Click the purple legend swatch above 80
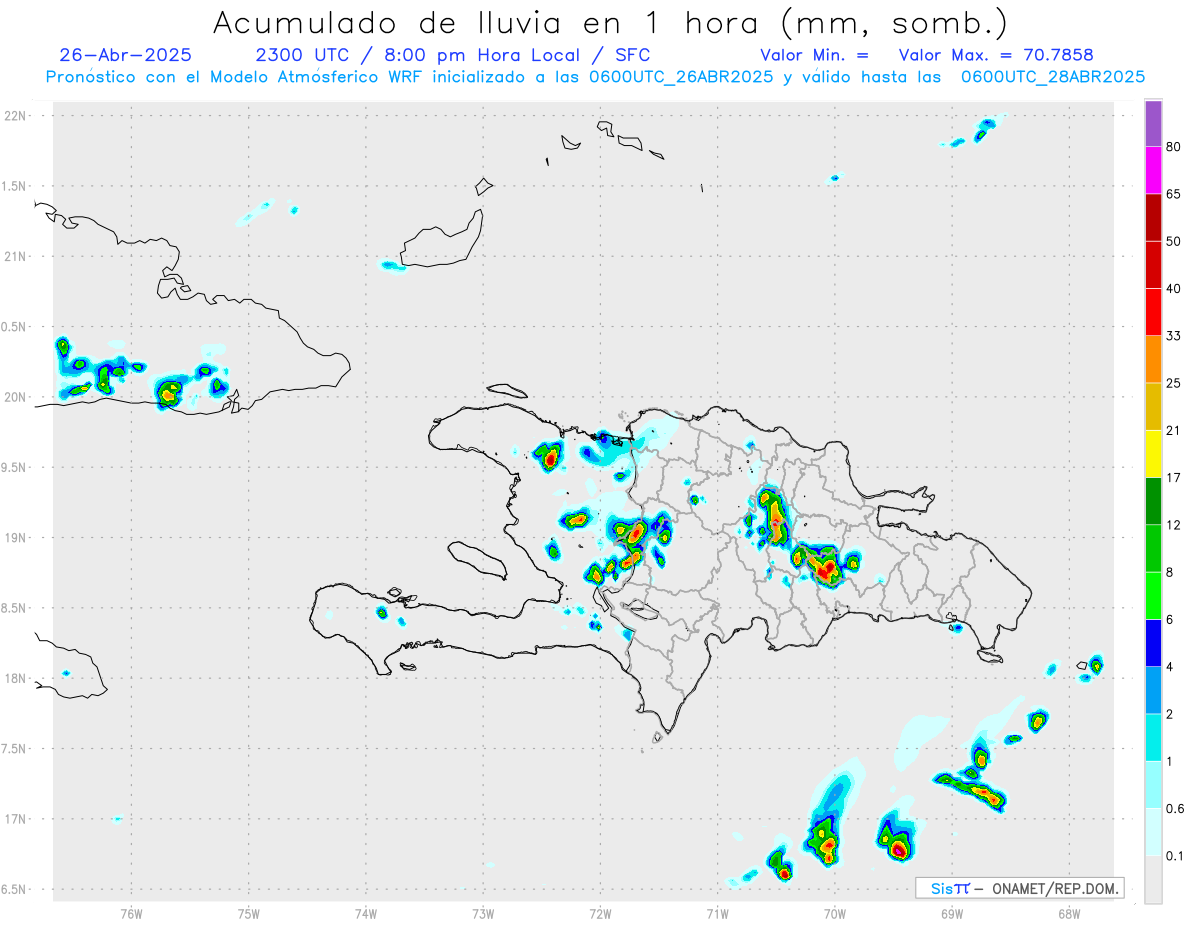The width and height of the screenshot is (1200, 927). coord(1153,124)
